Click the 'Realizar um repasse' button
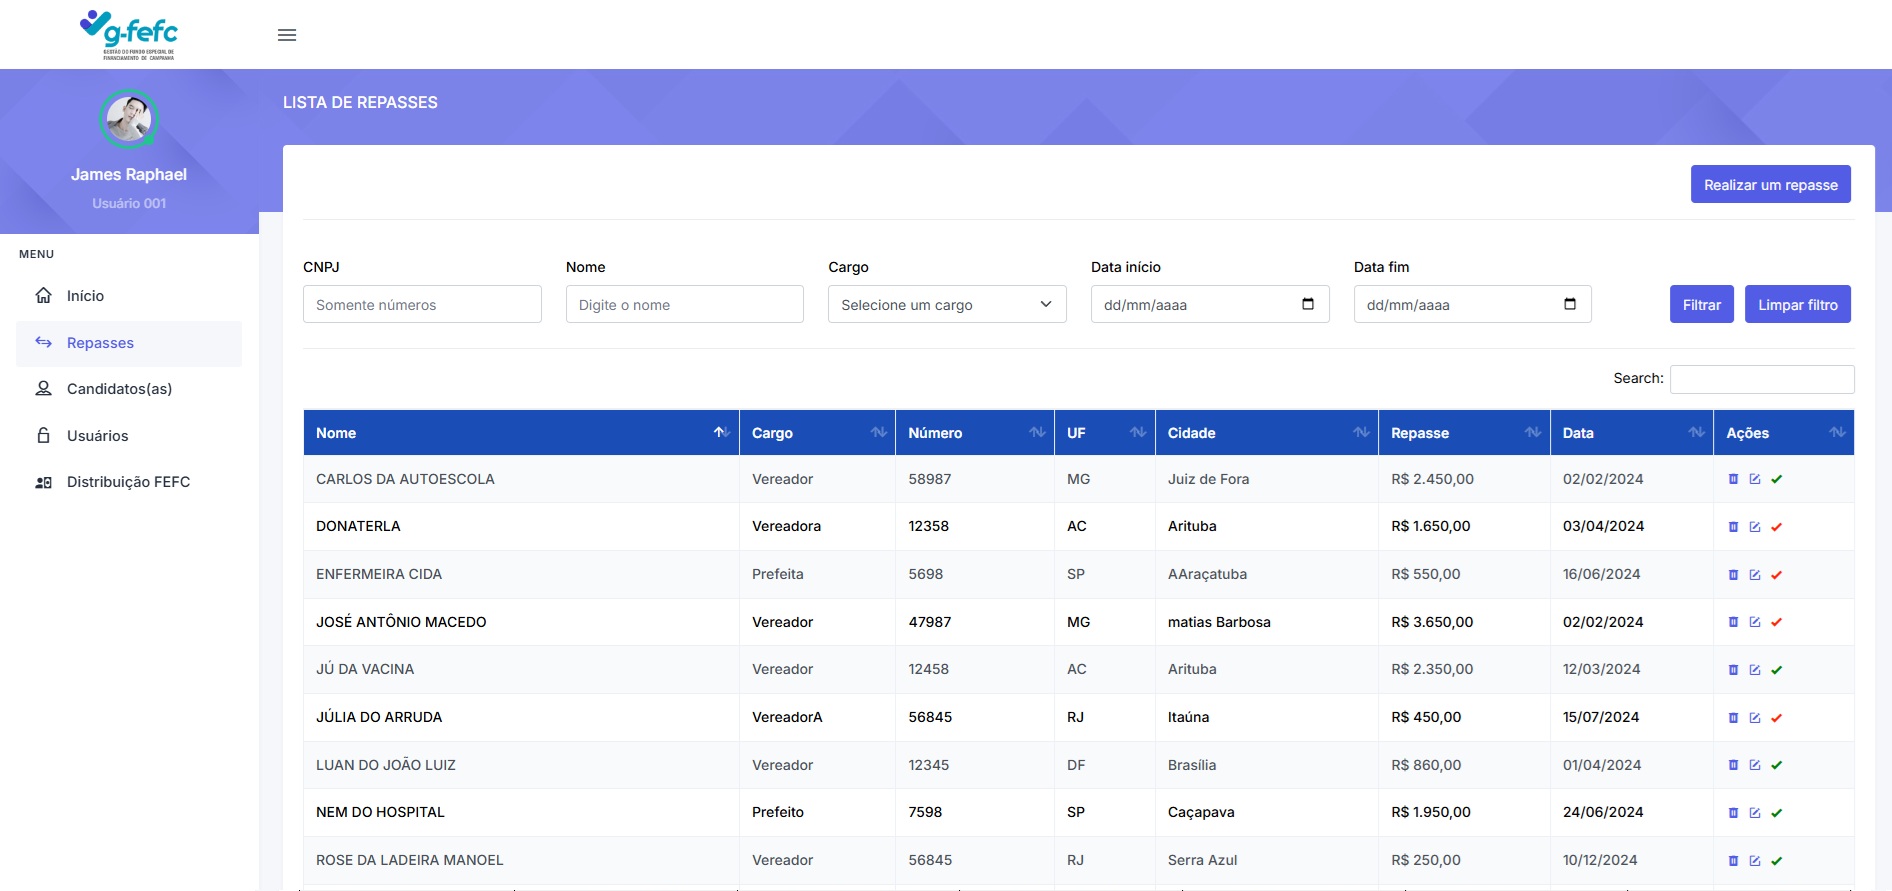Image resolution: width=1892 pixels, height=891 pixels. 1770,185
